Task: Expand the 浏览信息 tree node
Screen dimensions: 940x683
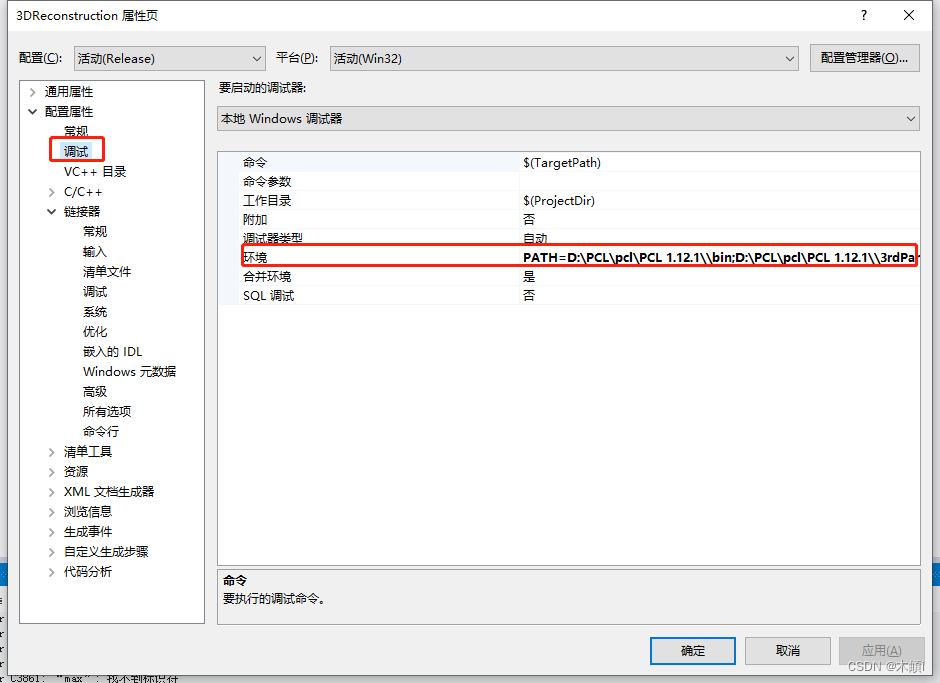Action: [52, 512]
